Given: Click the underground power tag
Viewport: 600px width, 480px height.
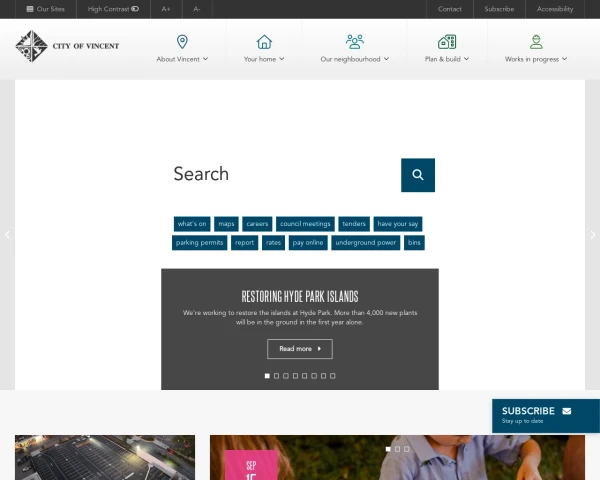Looking at the screenshot, I should pos(365,243).
